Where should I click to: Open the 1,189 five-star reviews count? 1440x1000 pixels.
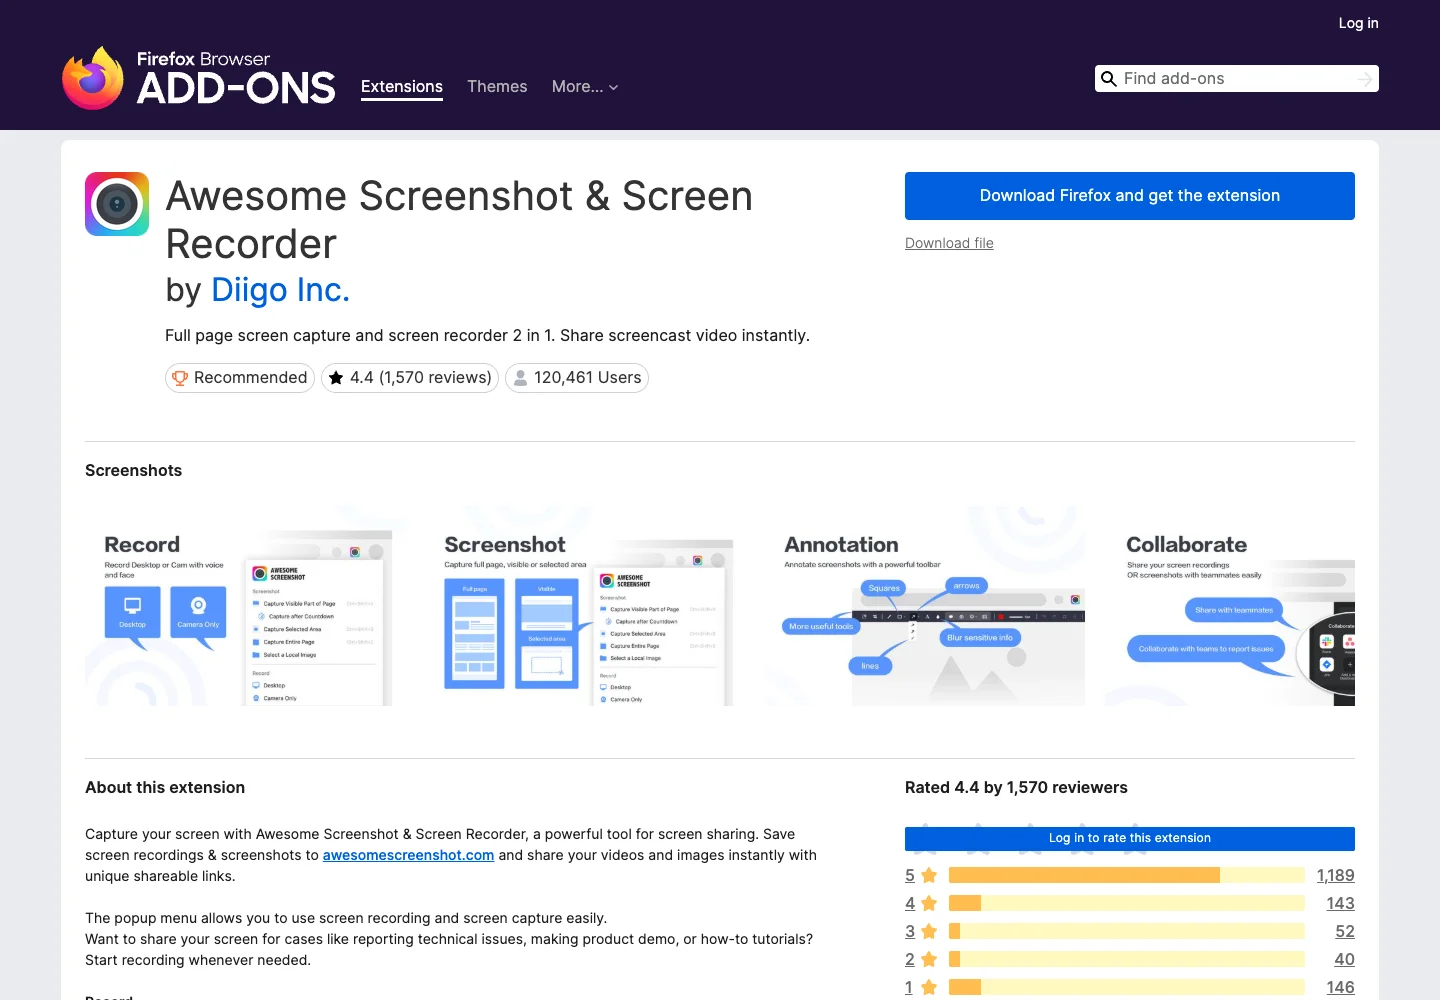pos(1336,875)
